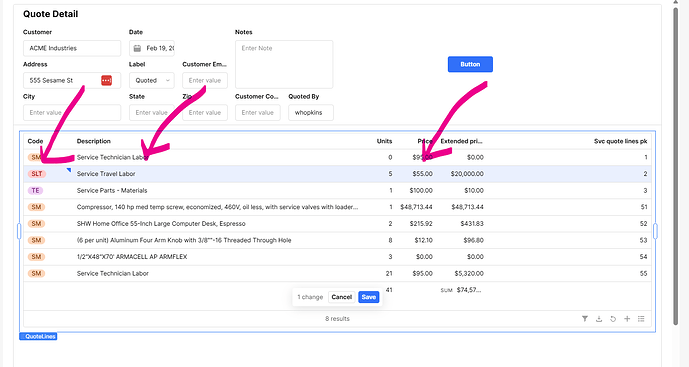Save the pending table change
Image resolution: width=689 pixels, height=367 pixels.
[x=368, y=297]
